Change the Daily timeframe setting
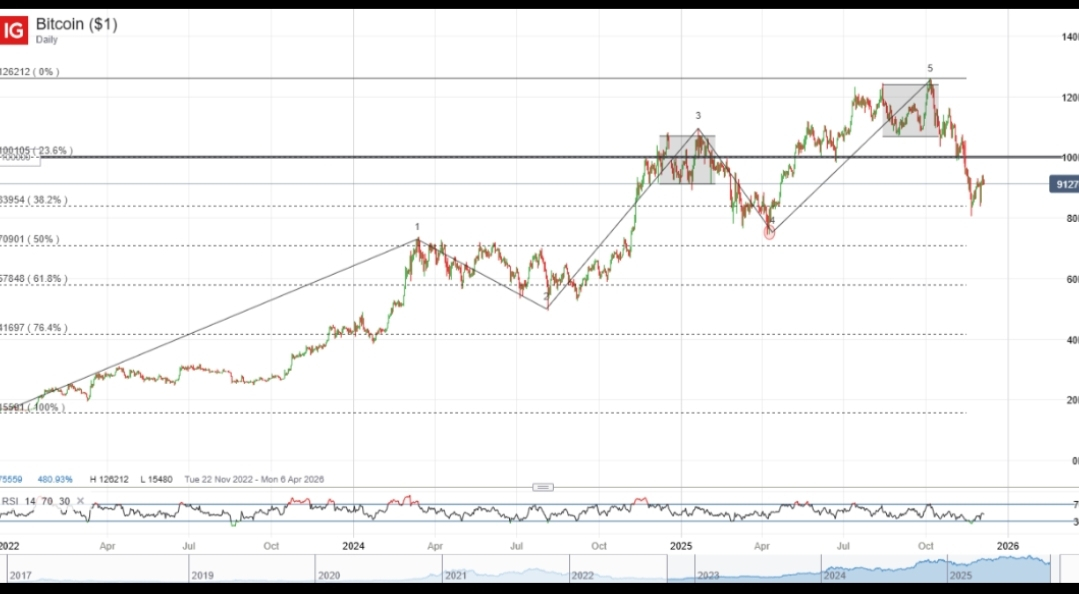Screen dimensions: 1079x594 point(47,40)
